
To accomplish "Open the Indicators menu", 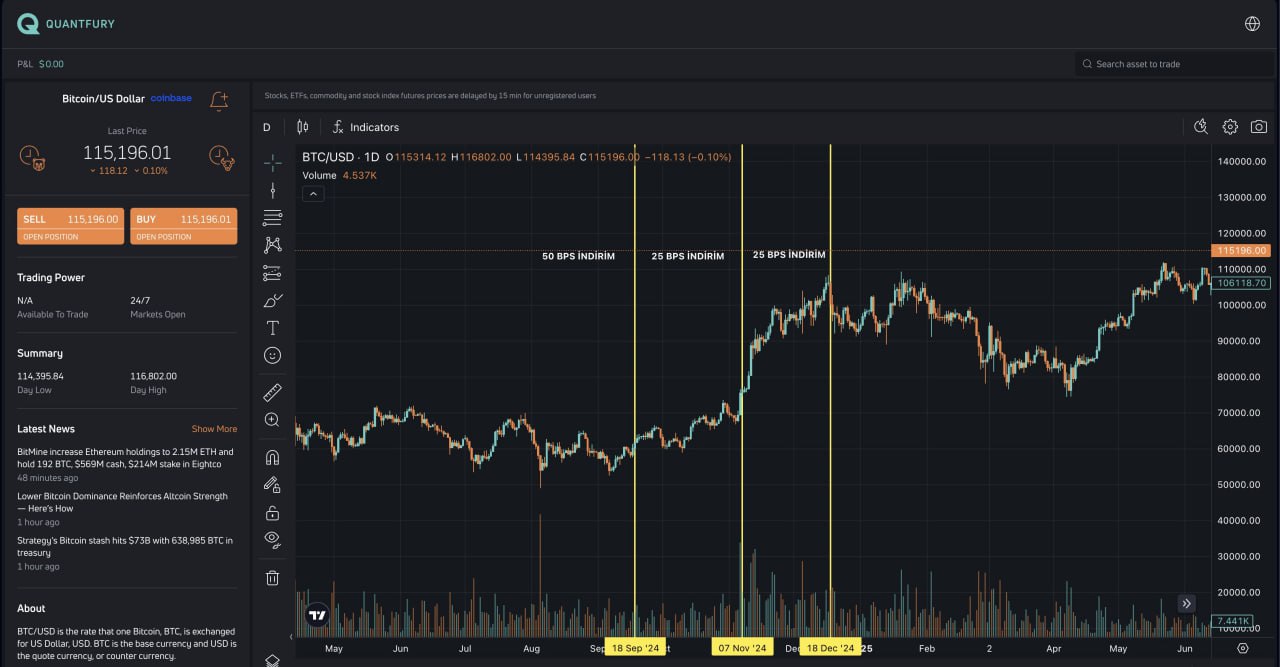I will click(x=366, y=127).
